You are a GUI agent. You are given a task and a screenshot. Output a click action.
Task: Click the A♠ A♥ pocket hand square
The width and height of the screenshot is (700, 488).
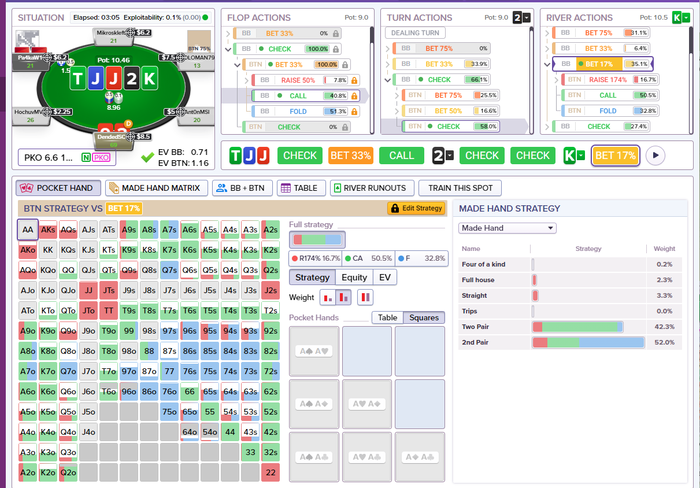coord(314,351)
